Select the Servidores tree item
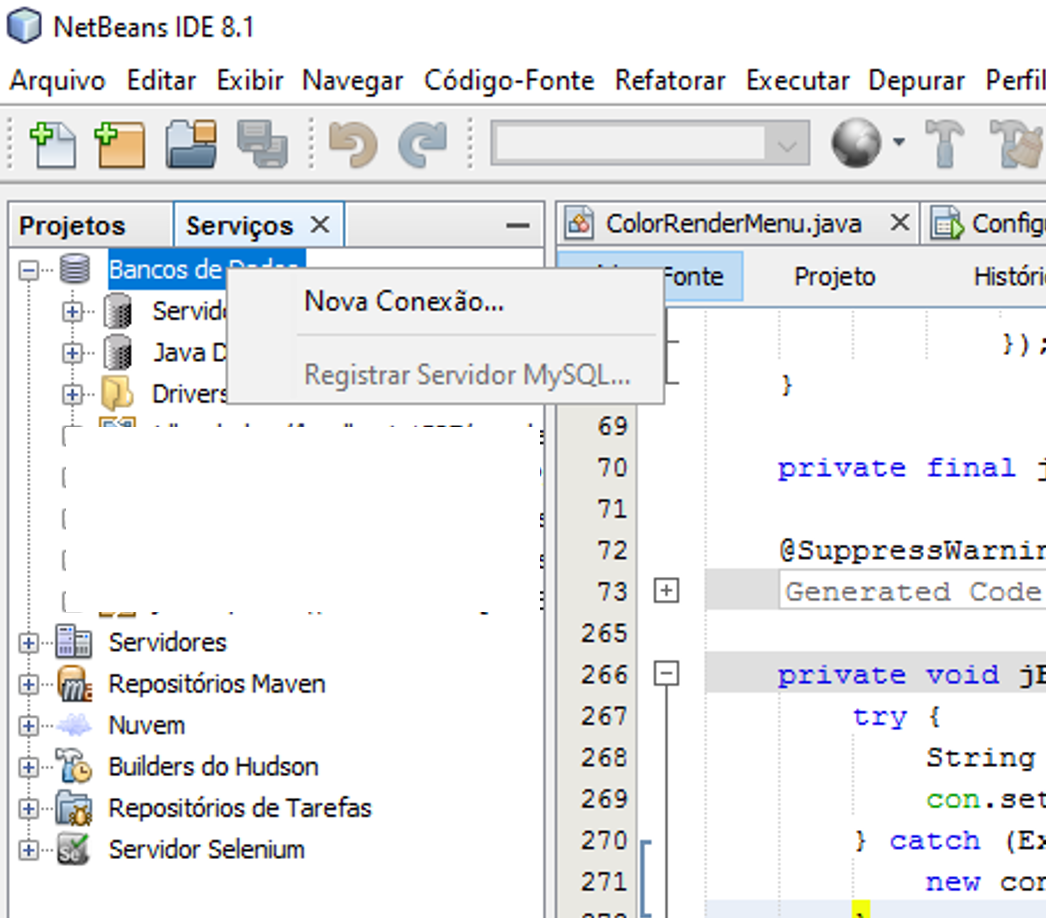This screenshot has width=1046, height=918. 167,642
